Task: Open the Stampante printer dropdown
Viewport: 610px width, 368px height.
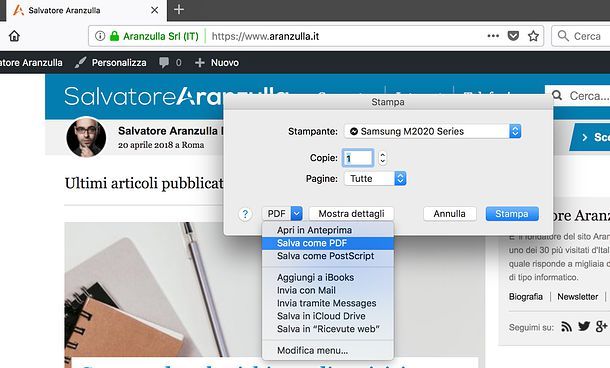Action: 433,131
